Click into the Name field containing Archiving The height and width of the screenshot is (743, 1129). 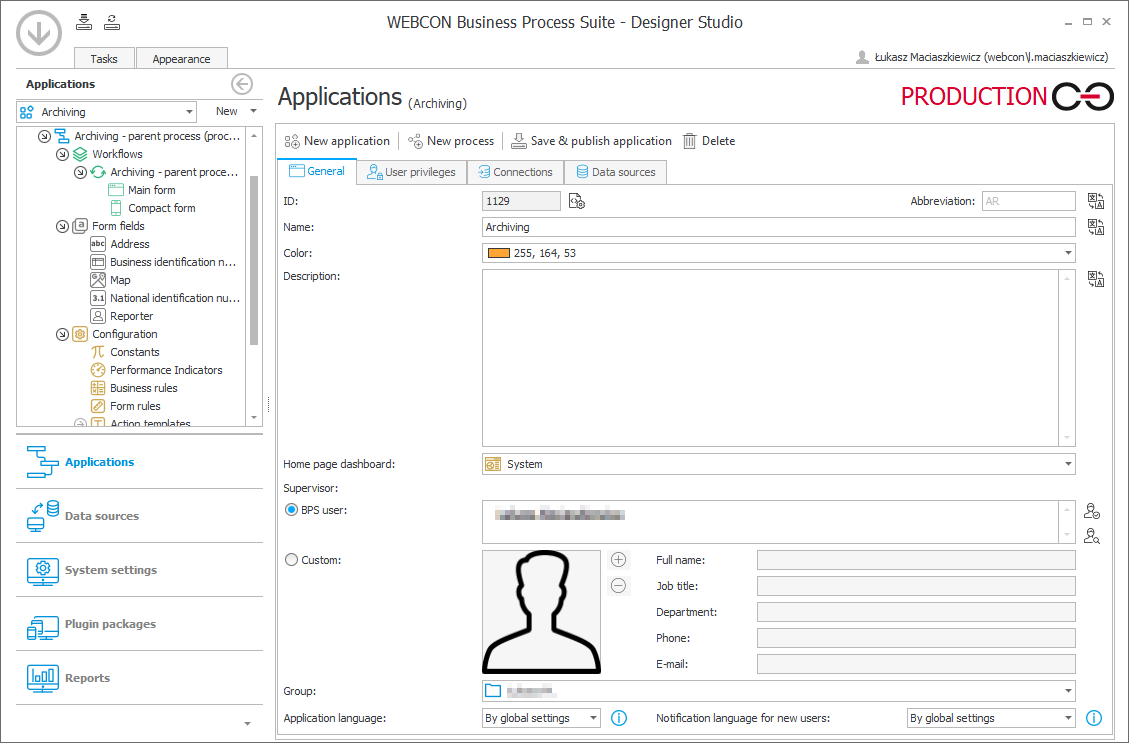(778, 228)
